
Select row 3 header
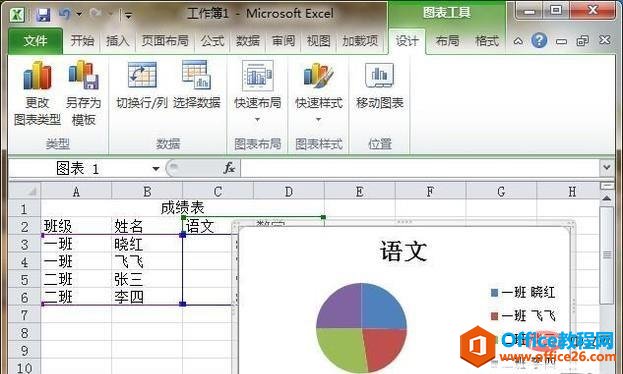click(x=25, y=244)
